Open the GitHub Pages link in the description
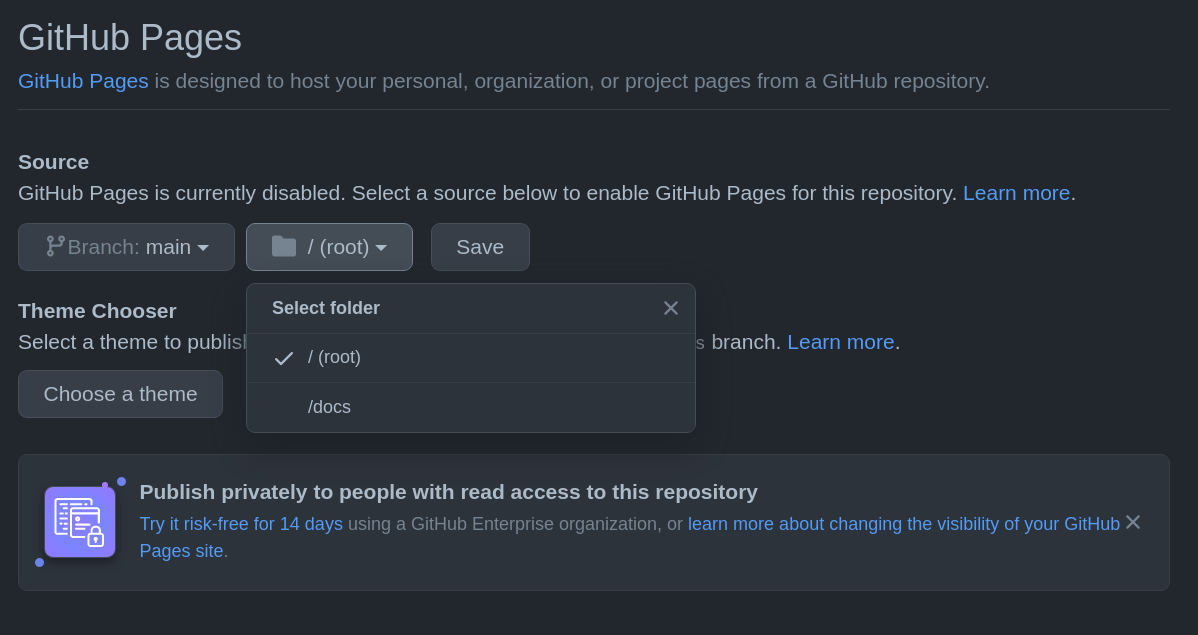The height and width of the screenshot is (635, 1198). pyautogui.click(x=83, y=81)
